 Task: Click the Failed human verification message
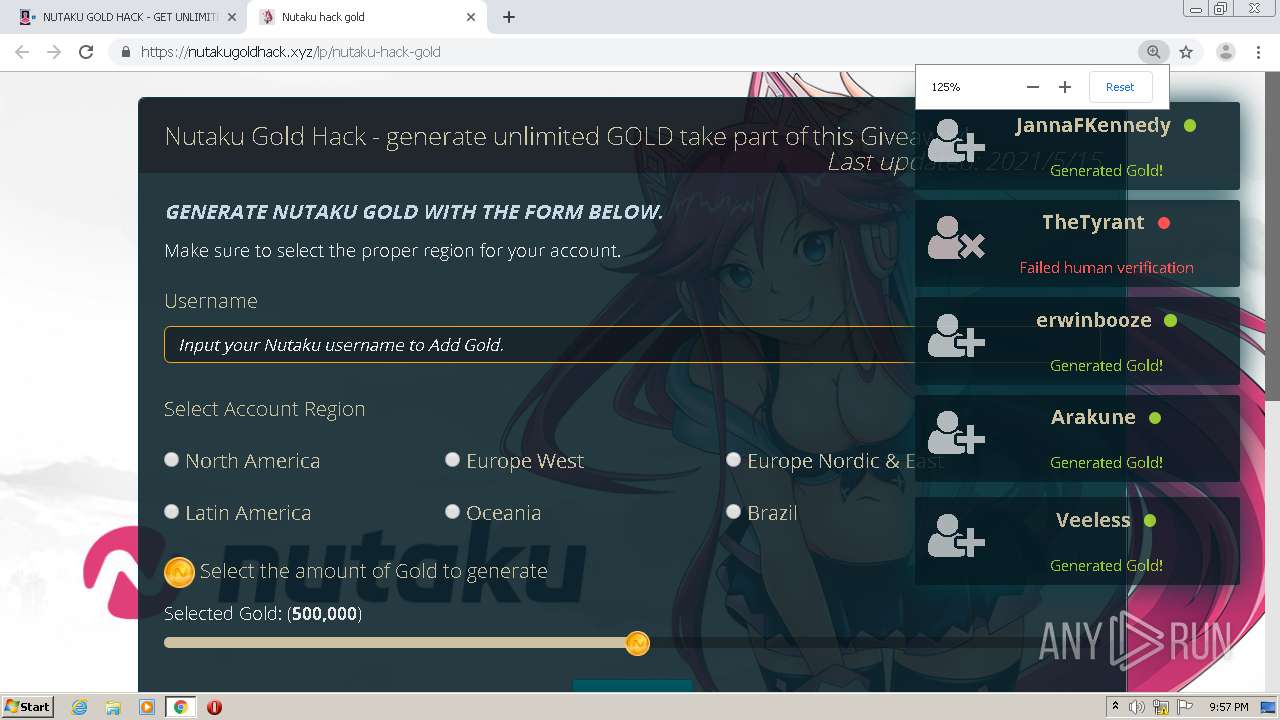pos(1106,267)
